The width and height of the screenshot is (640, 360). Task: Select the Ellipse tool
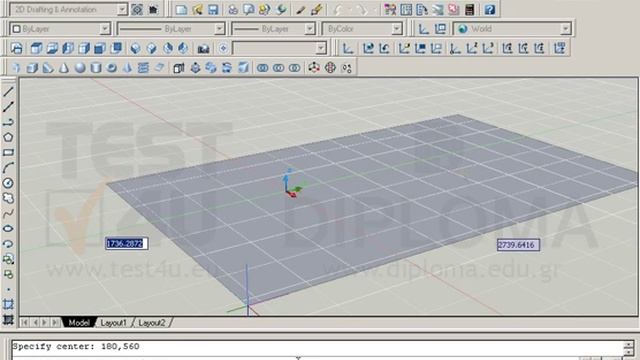pos(8,229)
